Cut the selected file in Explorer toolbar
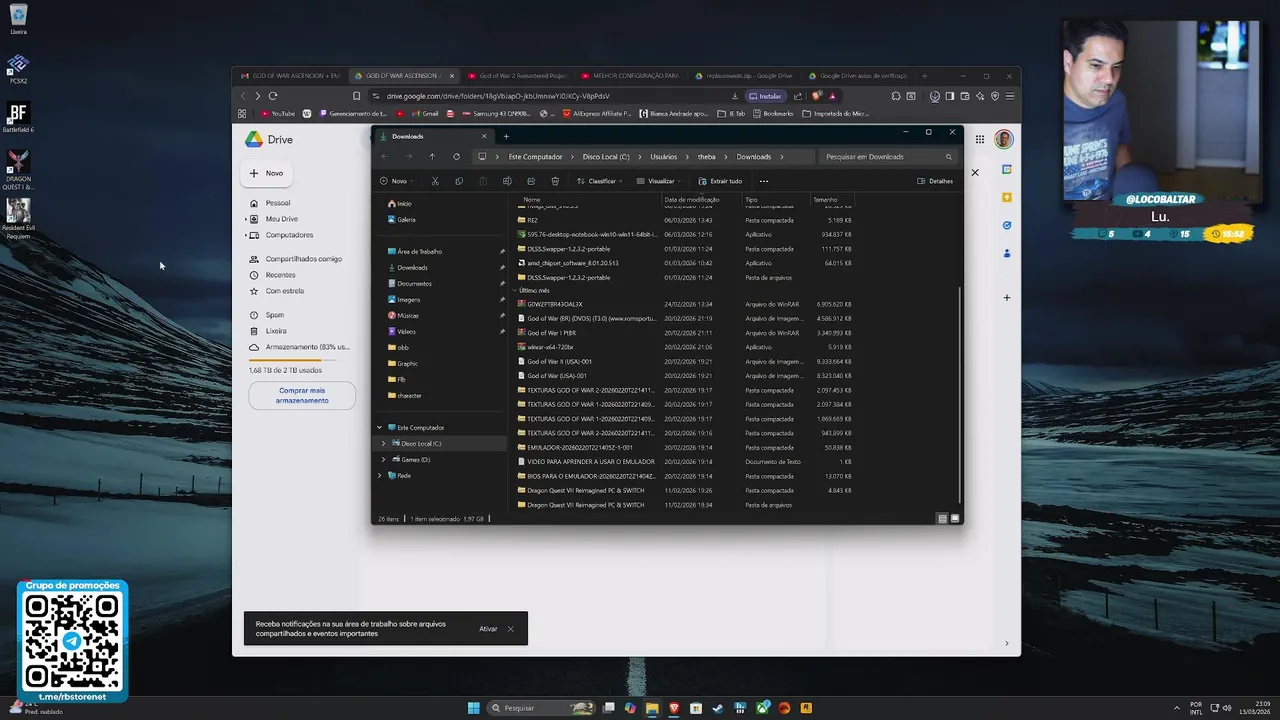The width and height of the screenshot is (1280, 720). pyautogui.click(x=435, y=181)
